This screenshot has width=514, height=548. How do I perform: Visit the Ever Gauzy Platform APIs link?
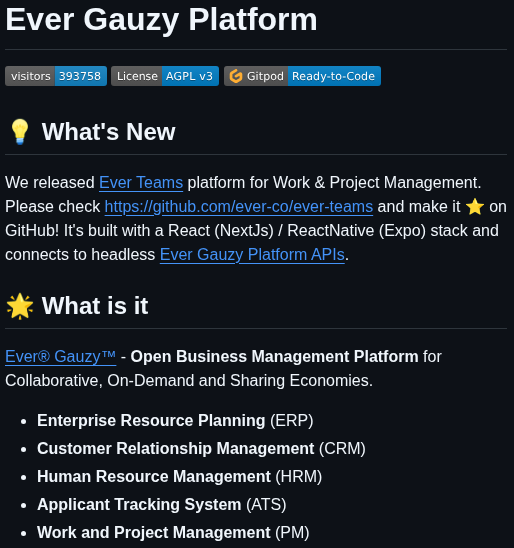coord(252,254)
